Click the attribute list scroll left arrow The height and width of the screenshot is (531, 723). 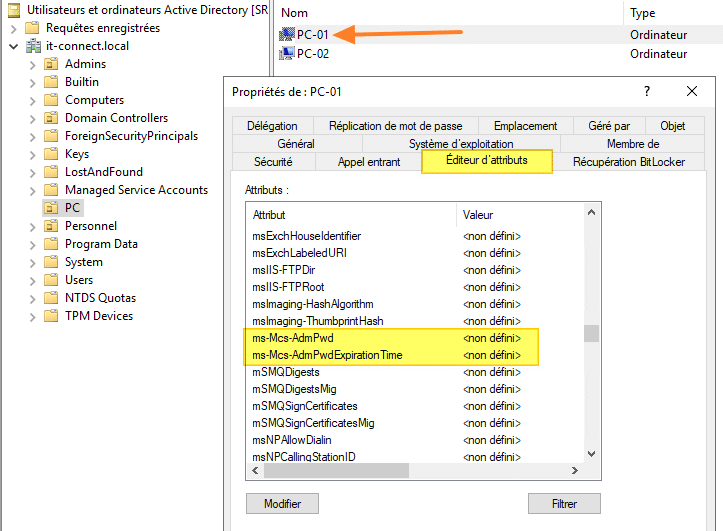pyautogui.click(x=255, y=471)
